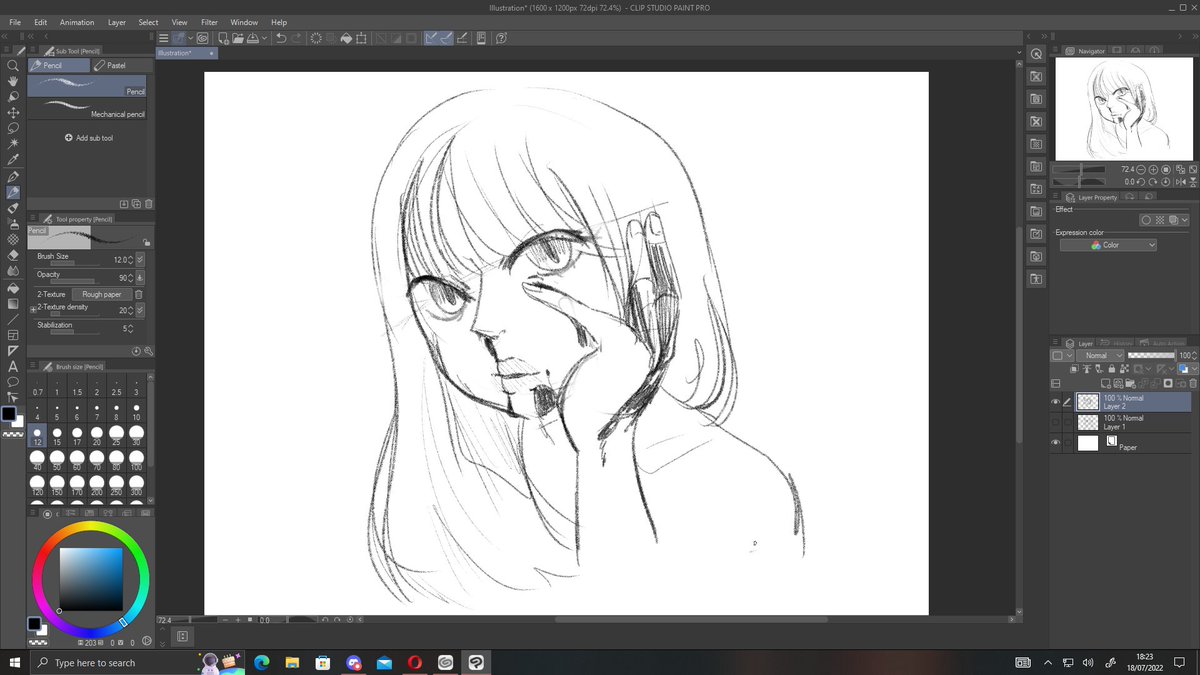Open the Filter menu
This screenshot has width=1200, height=675.
tap(209, 22)
